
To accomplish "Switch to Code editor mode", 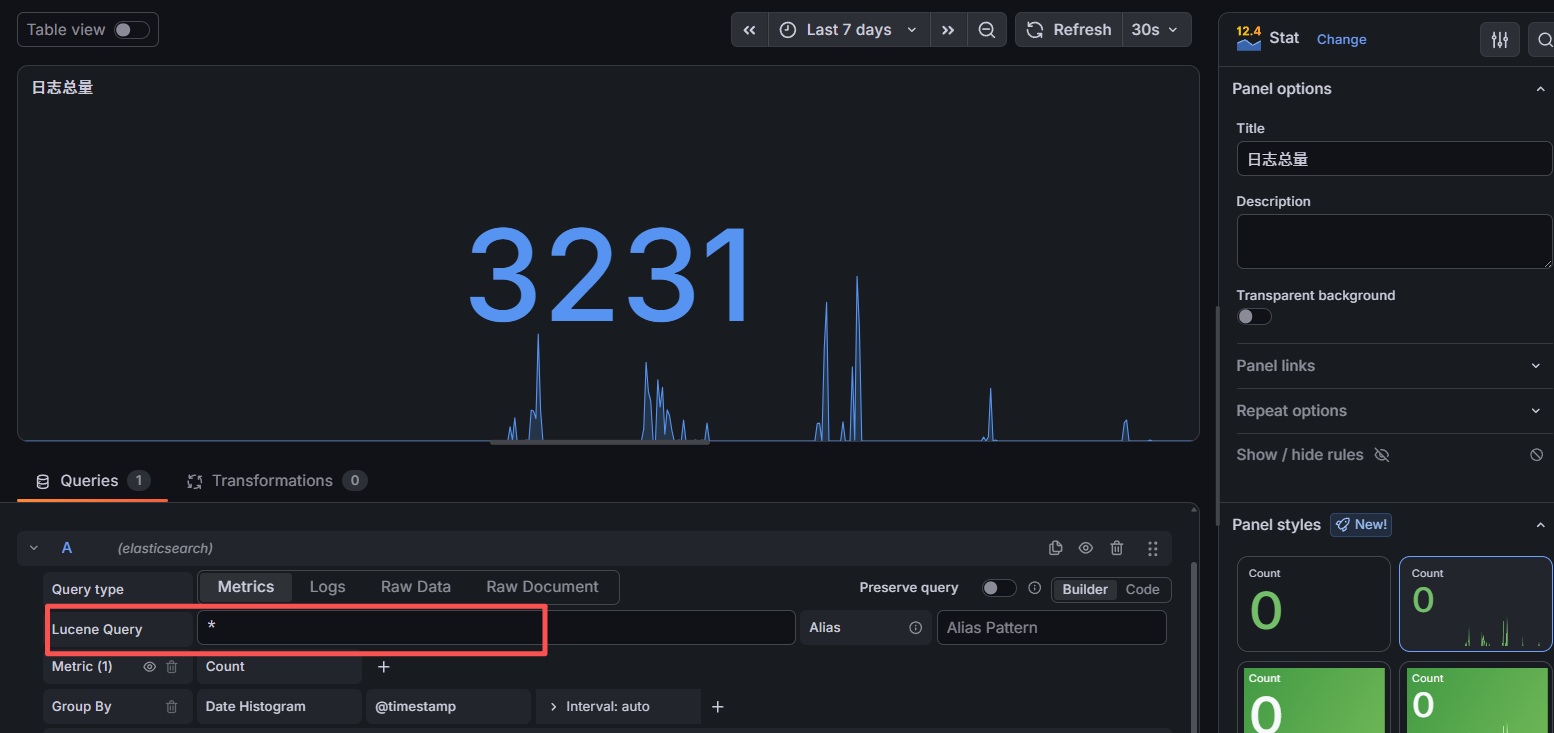I will pos(1143,589).
